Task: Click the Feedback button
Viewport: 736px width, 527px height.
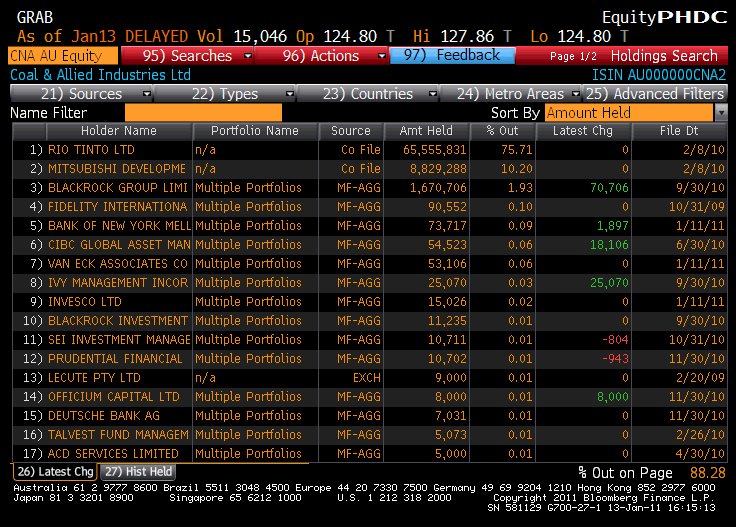Action: [452, 56]
